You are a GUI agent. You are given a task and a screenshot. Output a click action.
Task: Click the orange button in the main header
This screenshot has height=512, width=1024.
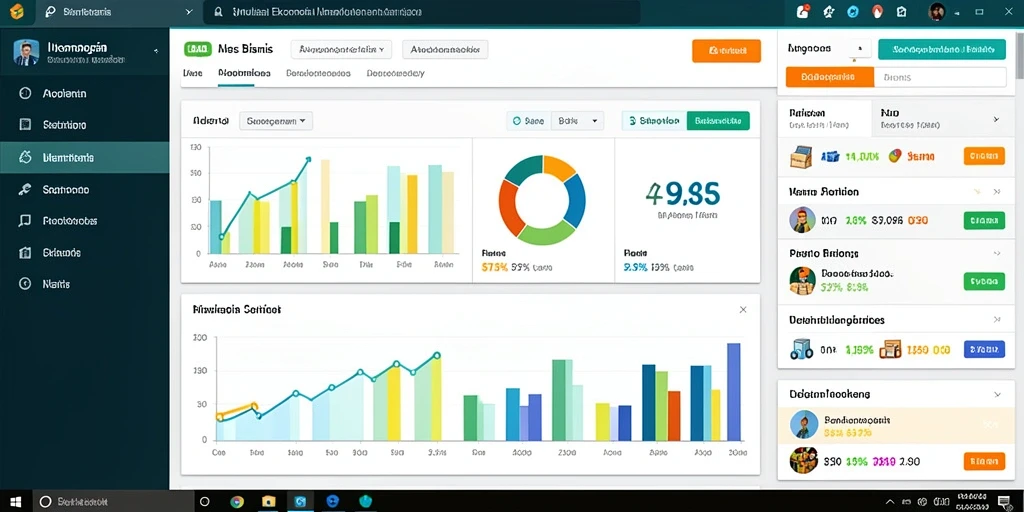pos(726,50)
